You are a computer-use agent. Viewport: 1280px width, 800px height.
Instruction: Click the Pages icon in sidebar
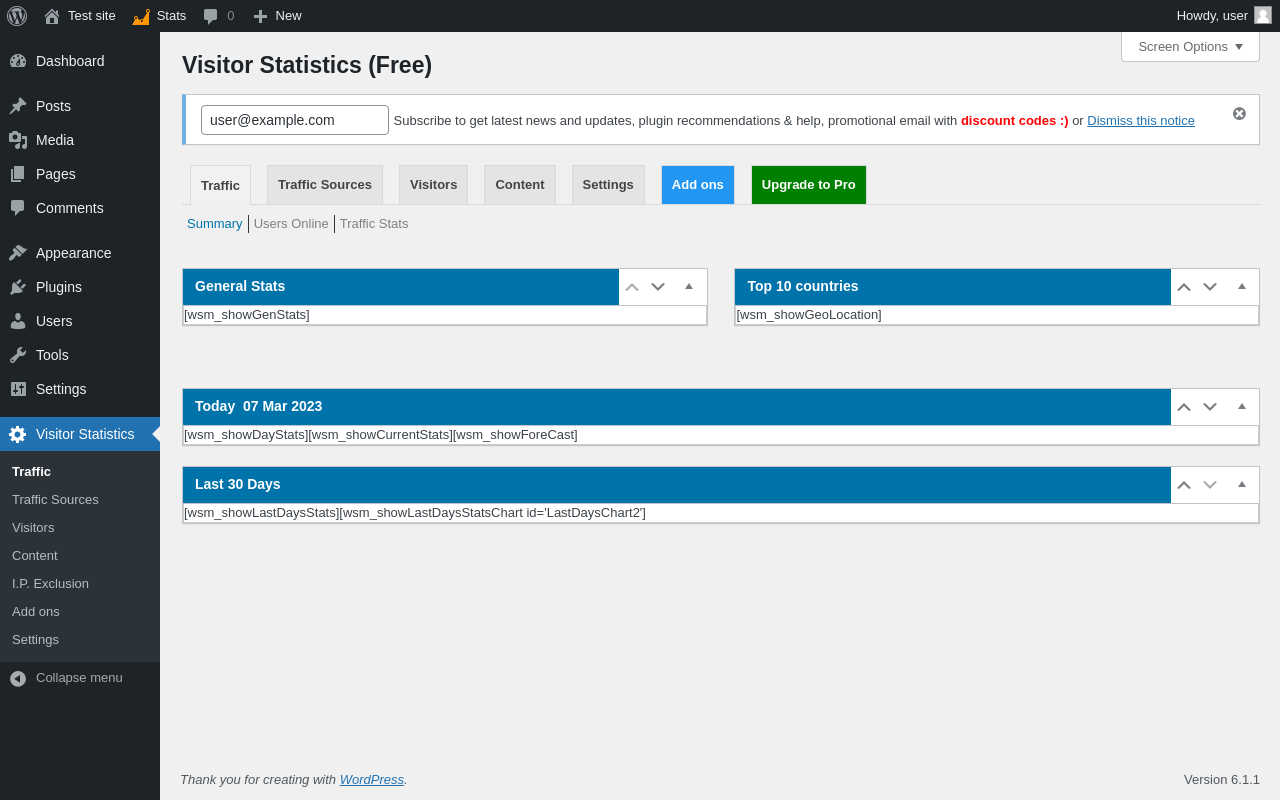(x=18, y=174)
